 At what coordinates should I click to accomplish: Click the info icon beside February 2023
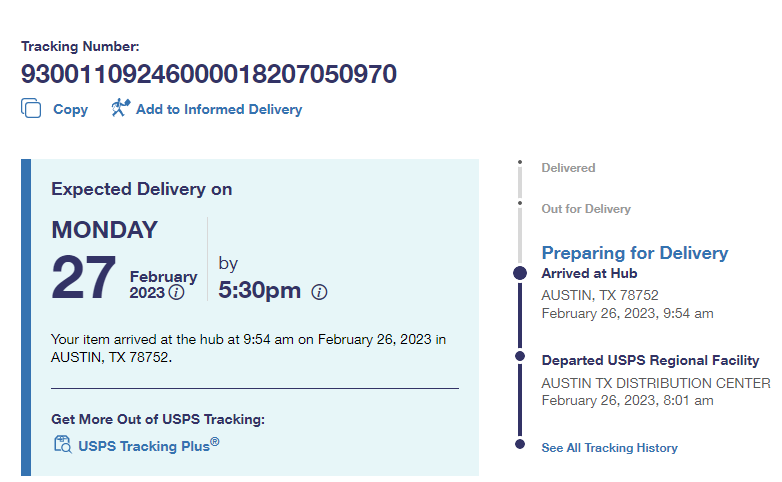click(x=177, y=292)
